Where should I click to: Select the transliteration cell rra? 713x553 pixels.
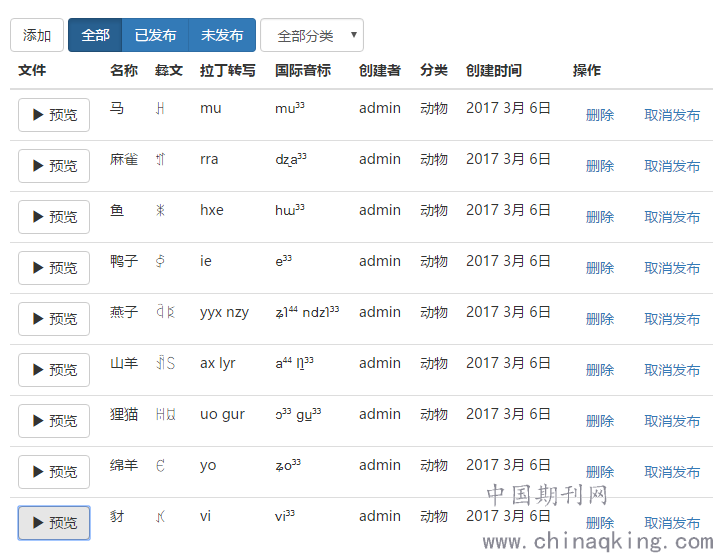[209, 159]
